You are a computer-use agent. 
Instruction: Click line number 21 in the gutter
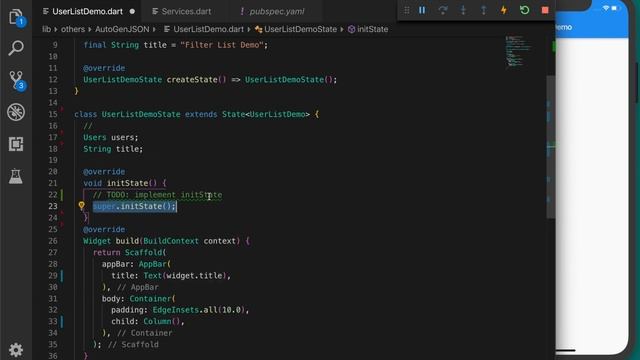pyautogui.click(x=53, y=183)
